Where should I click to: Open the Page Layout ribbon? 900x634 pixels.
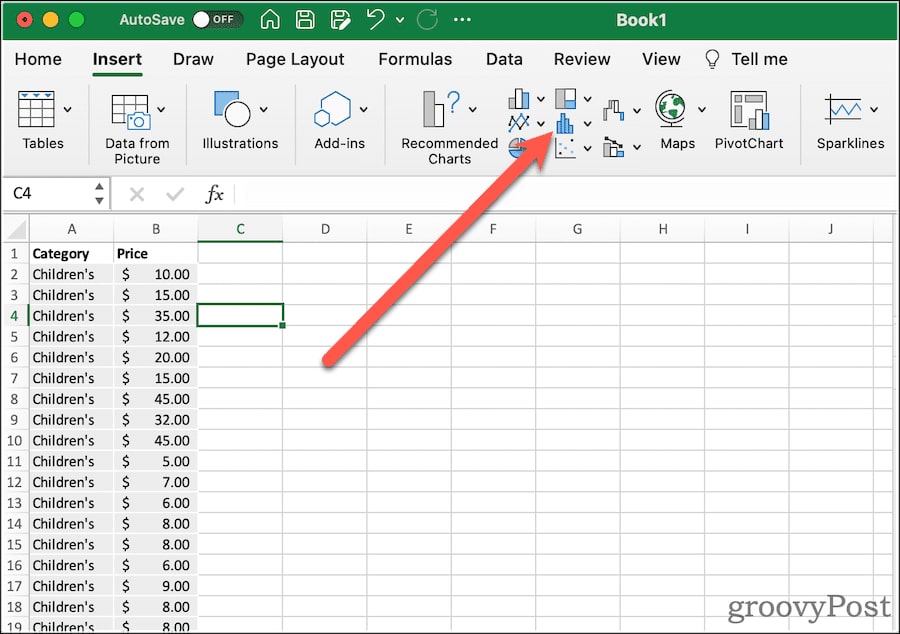click(295, 60)
